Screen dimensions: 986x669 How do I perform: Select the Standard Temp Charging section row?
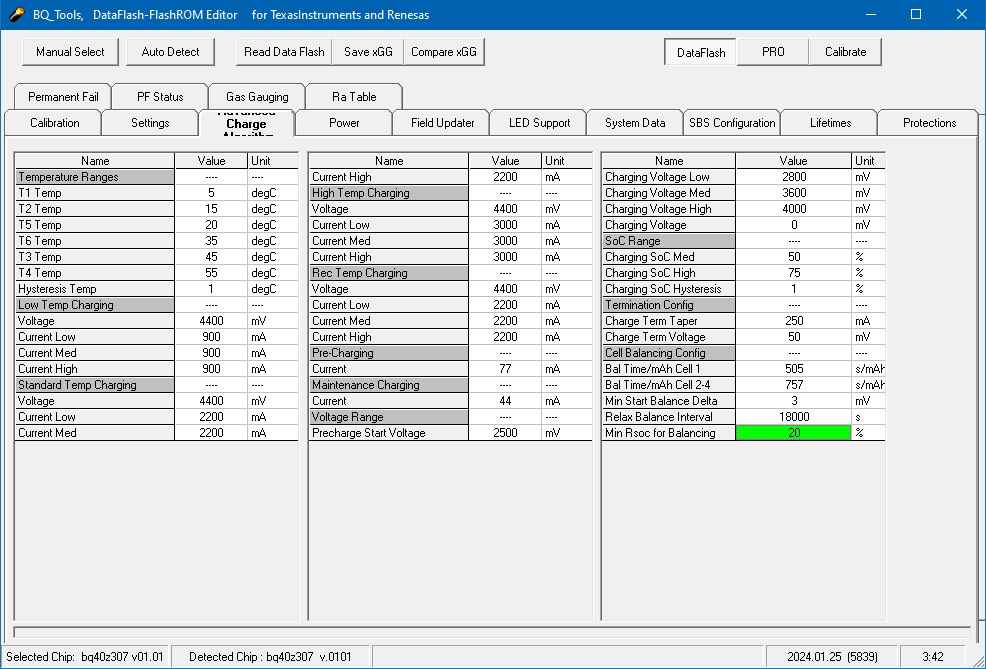pyautogui.click(x=94, y=385)
